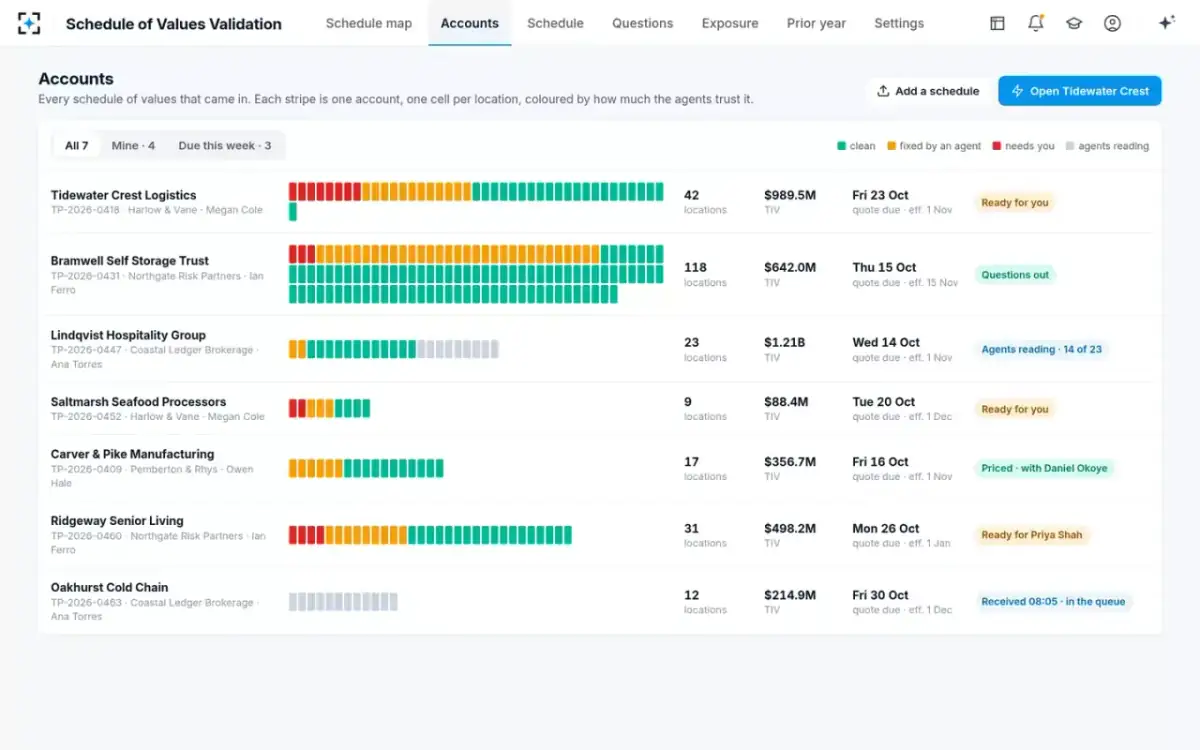Filter by Due this week · 3
The width and height of the screenshot is (1200, 750).
[x=225, y=146]
